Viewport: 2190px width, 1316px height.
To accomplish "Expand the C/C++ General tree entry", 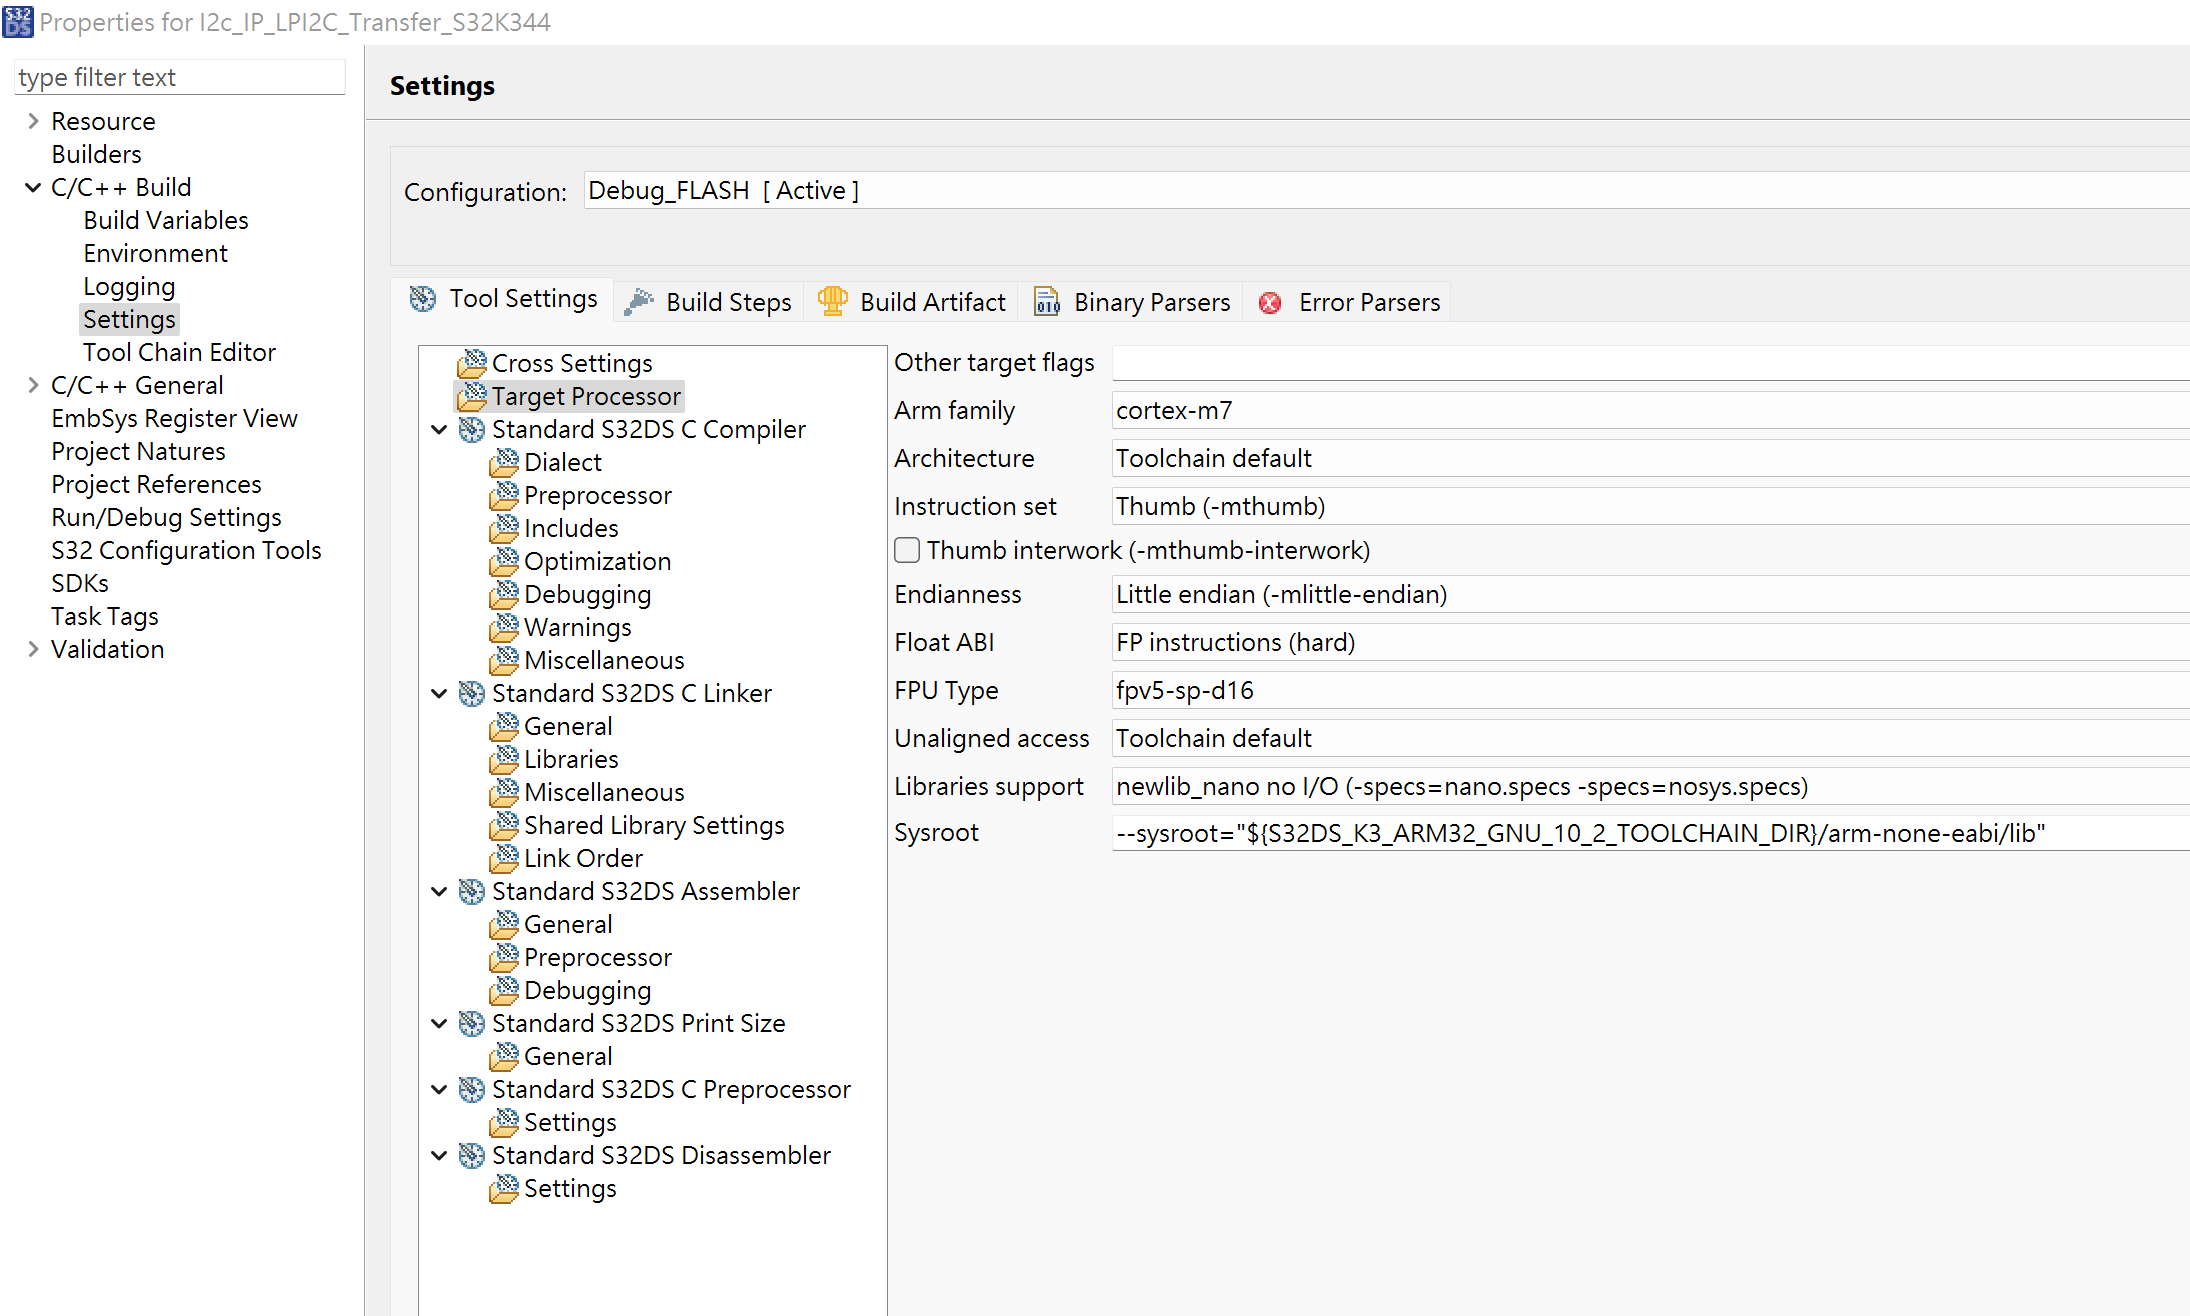I will pyautogui.click(x=33, y=385).
